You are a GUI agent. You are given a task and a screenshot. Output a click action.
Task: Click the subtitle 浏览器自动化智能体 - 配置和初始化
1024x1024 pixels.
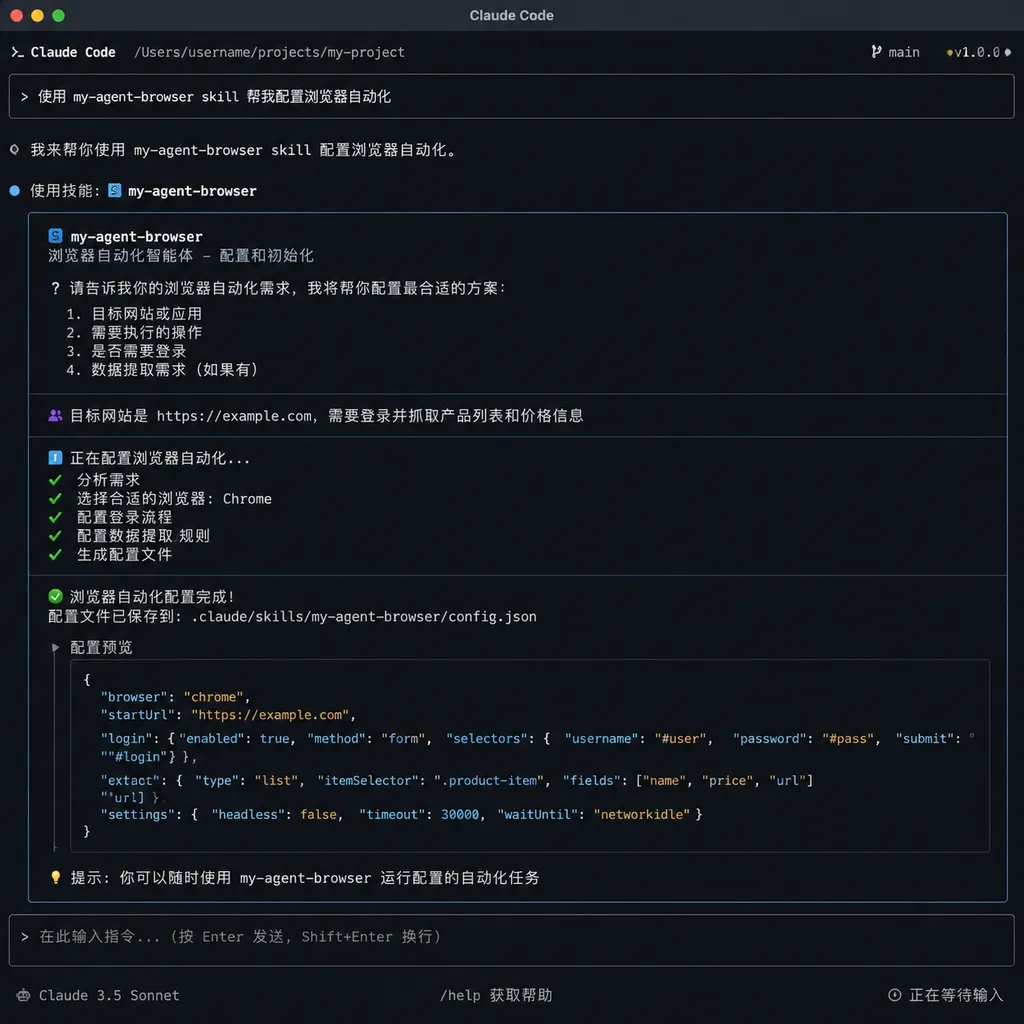[181, 255]
